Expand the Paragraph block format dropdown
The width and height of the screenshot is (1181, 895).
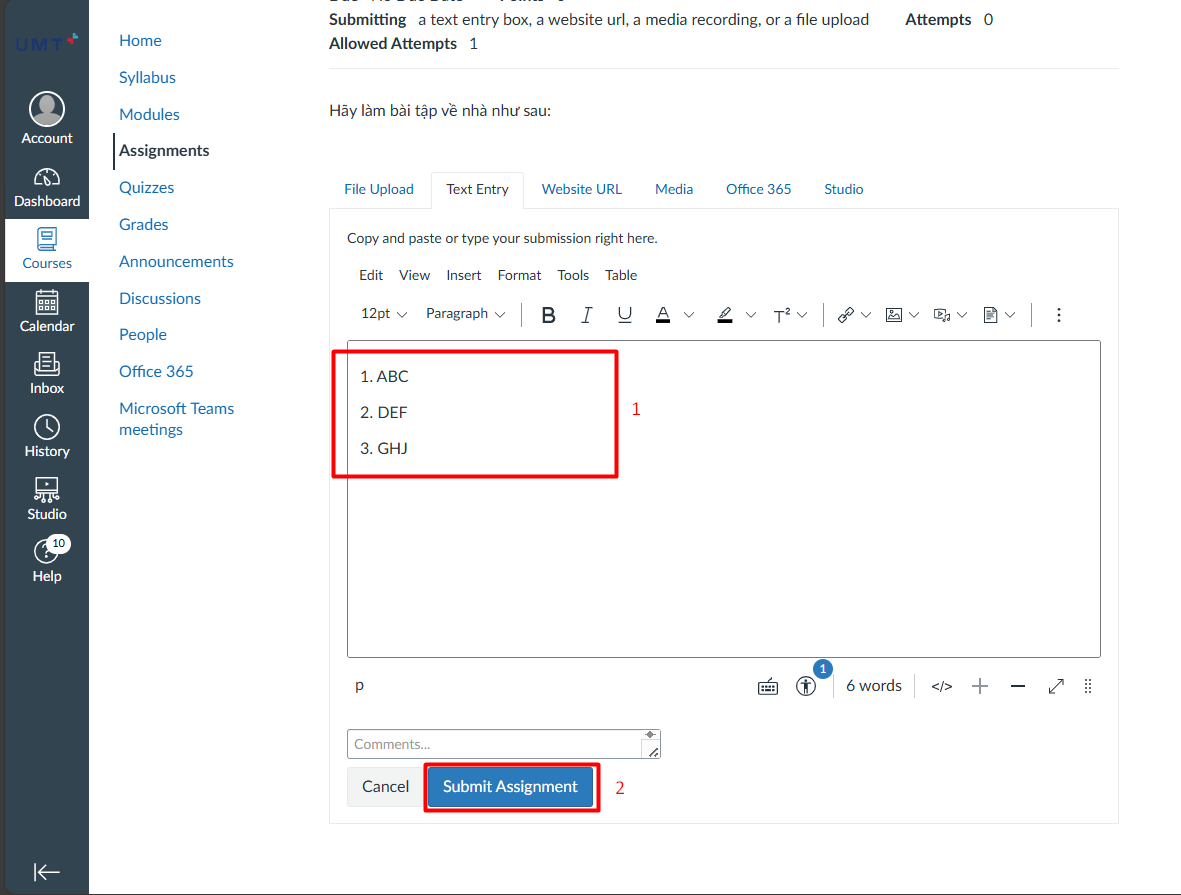[466, 314]
